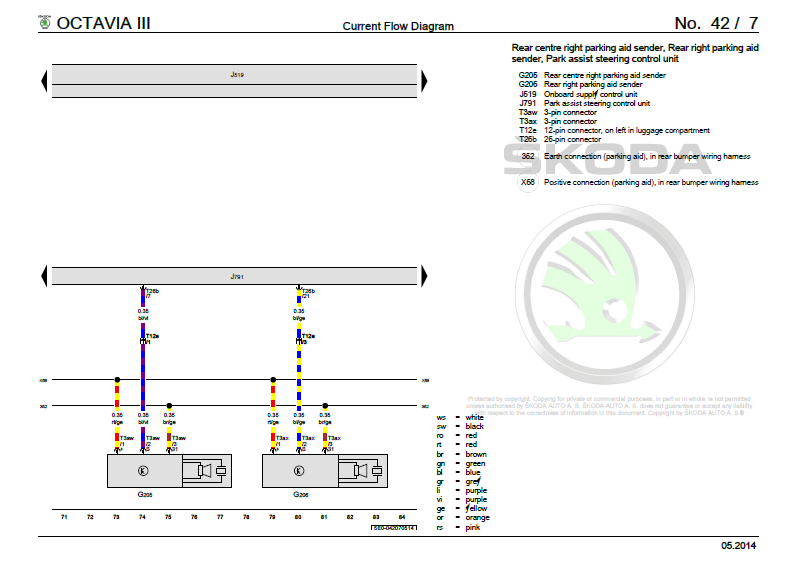Click the 'Earth connection (parking aid)' description

coord(647,156)
